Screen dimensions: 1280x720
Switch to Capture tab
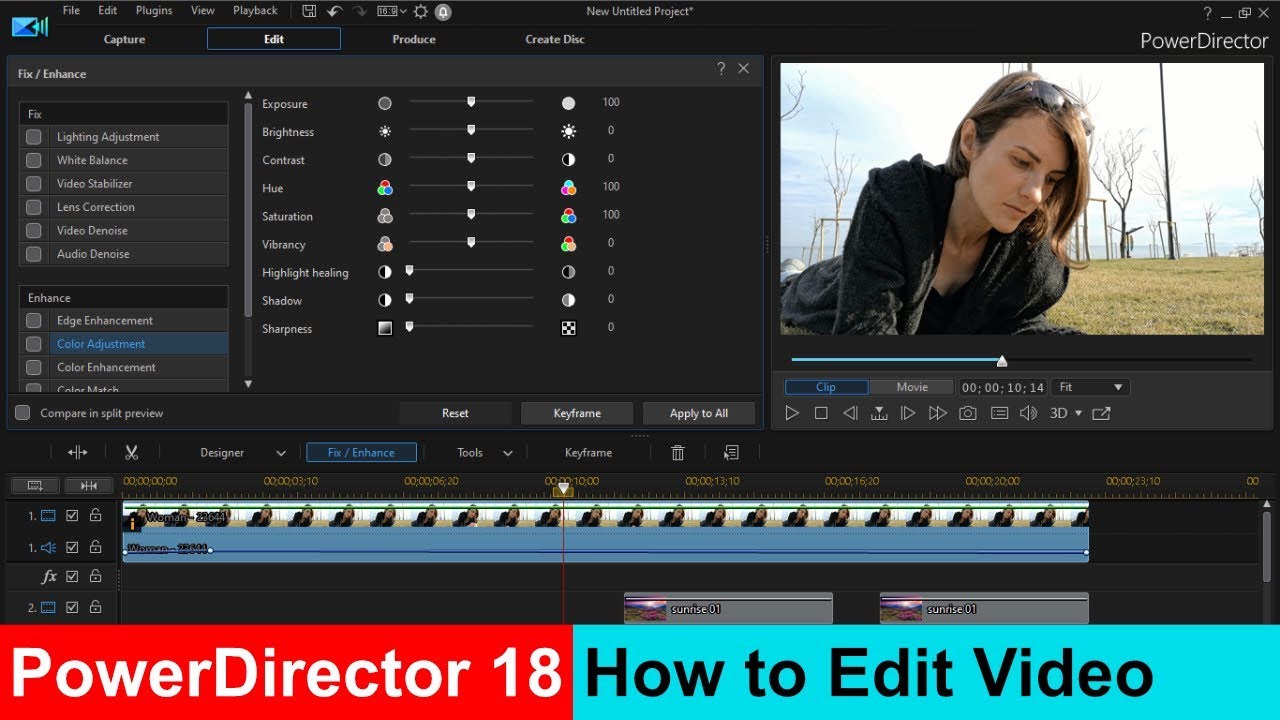coord(125,39)
